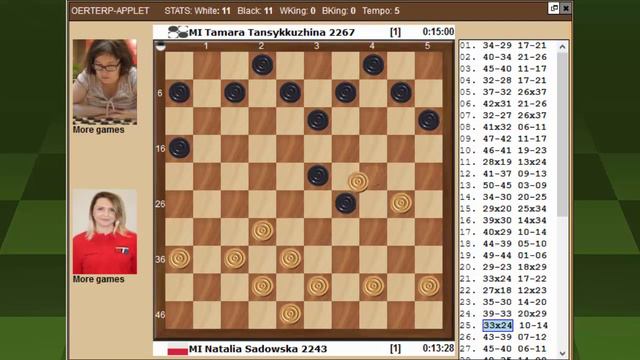
Task: Jump to white's move 06. 42x31
Action: (497, 104)
